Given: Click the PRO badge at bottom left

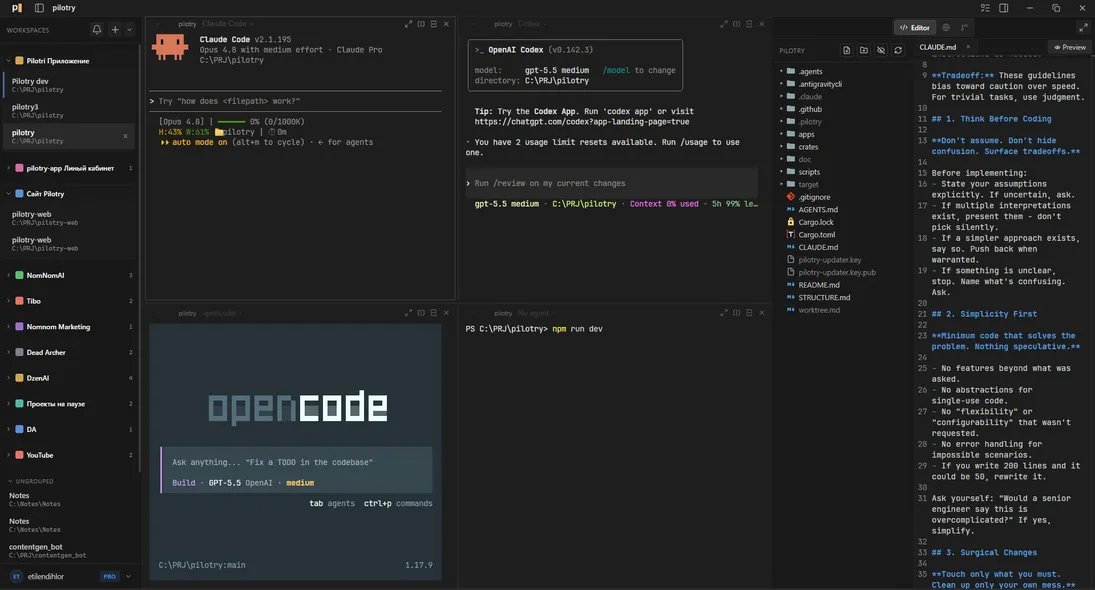Looking at the screenshot, I should click(x=110, y=577).
